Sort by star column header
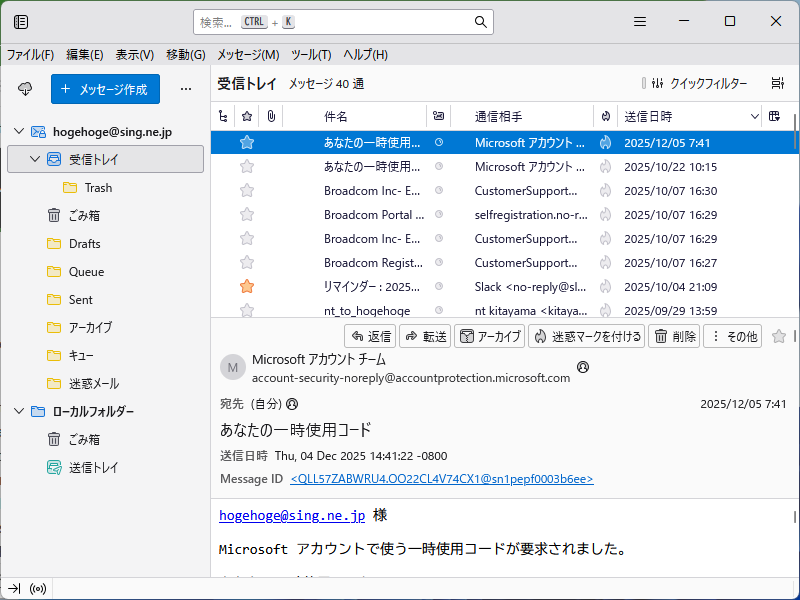Image resolution: width=800 pixels, height=600 pixels. point(247,116)
